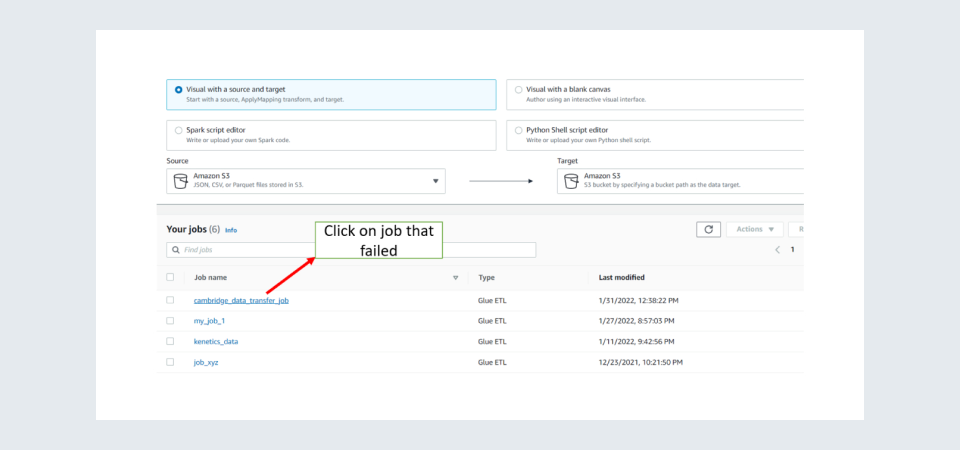Click Glue ETL type in job_xyz row
The height and width of the screenshot is (450, 960).
click(492, 362)
